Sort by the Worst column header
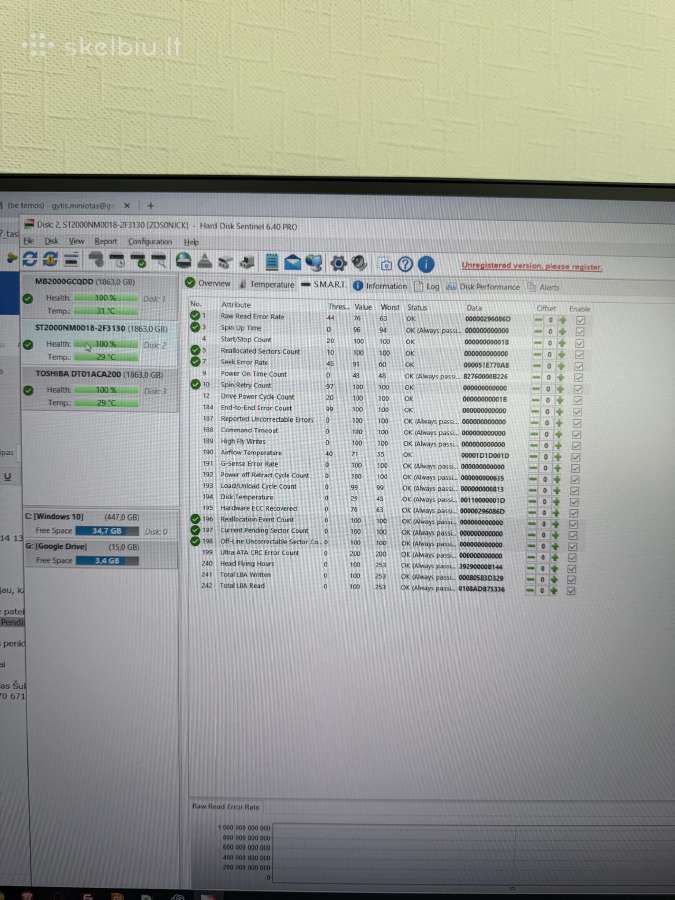 [x=390, y=307]
